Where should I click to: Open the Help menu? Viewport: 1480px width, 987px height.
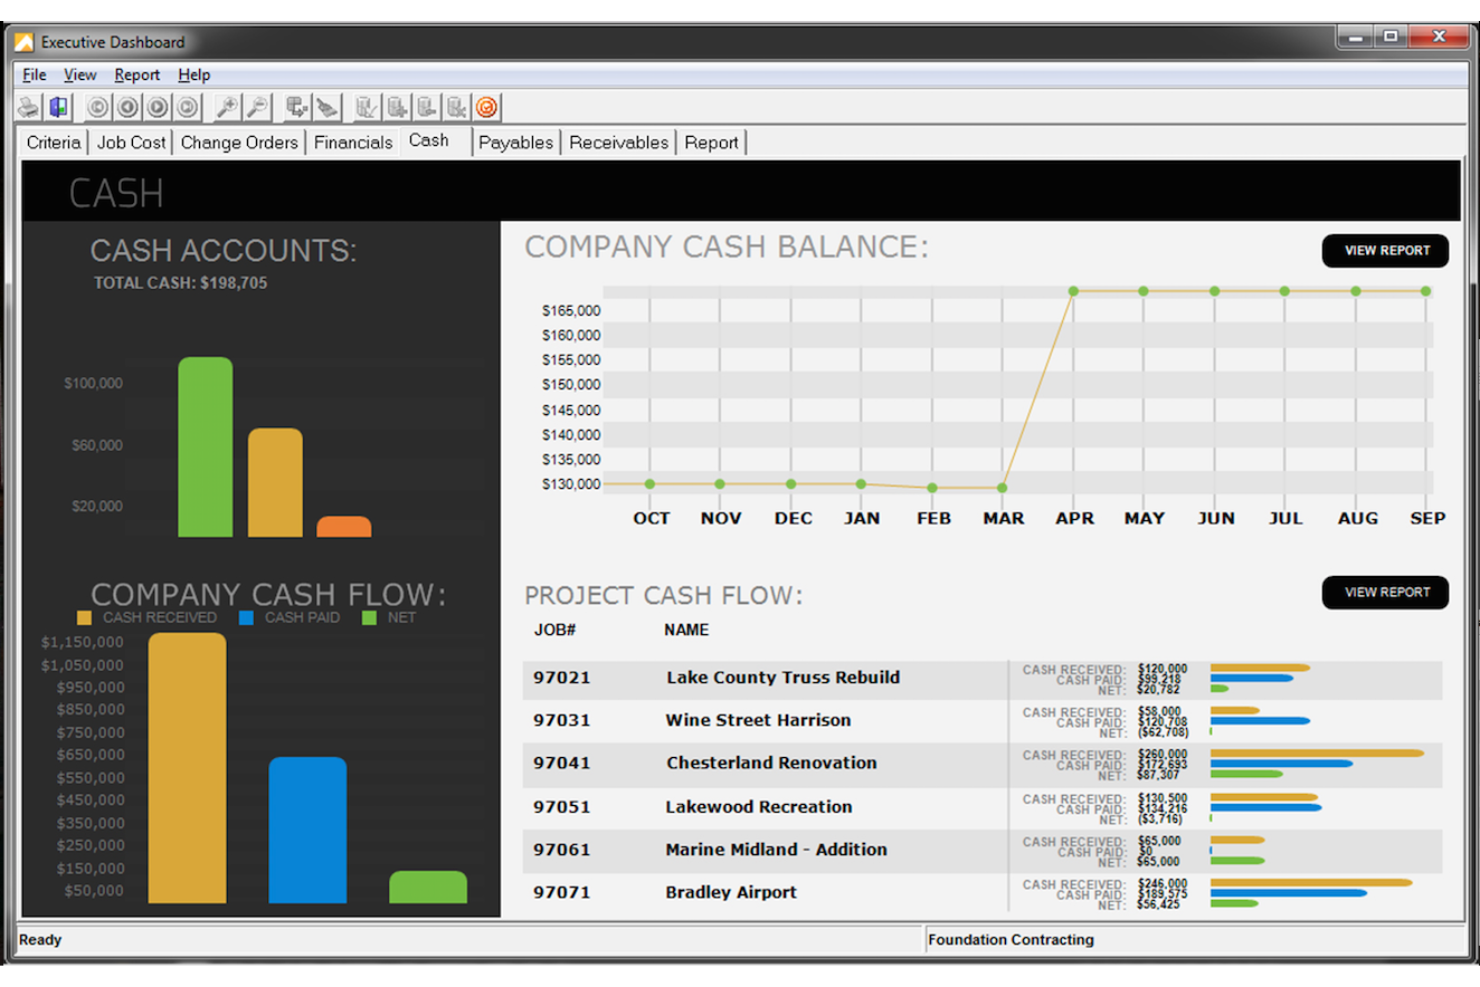194,75
